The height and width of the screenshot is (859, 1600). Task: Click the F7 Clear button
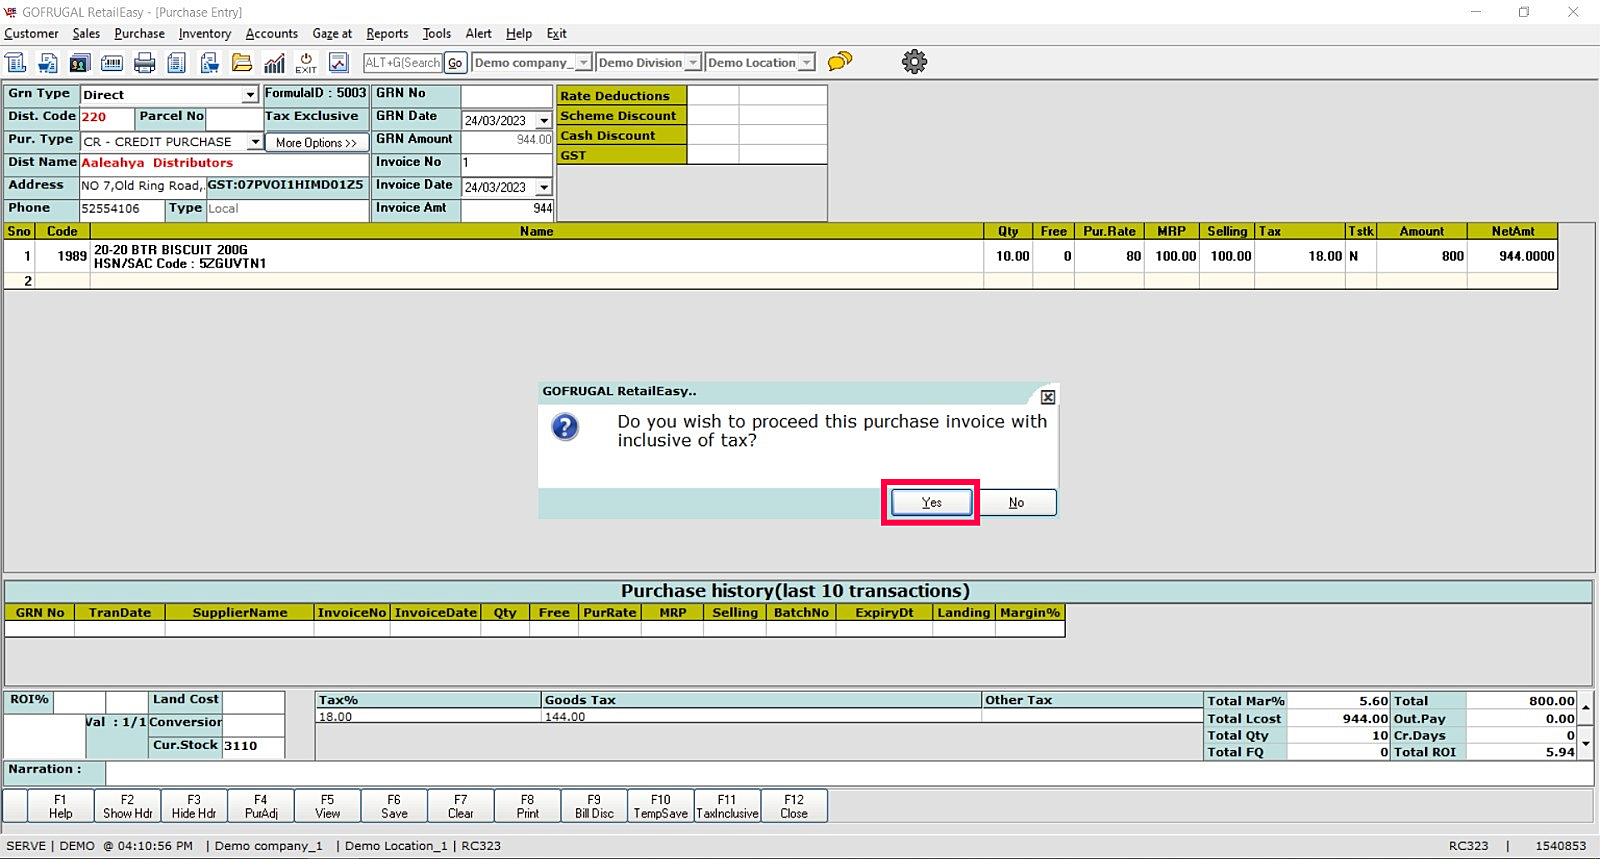461,806
